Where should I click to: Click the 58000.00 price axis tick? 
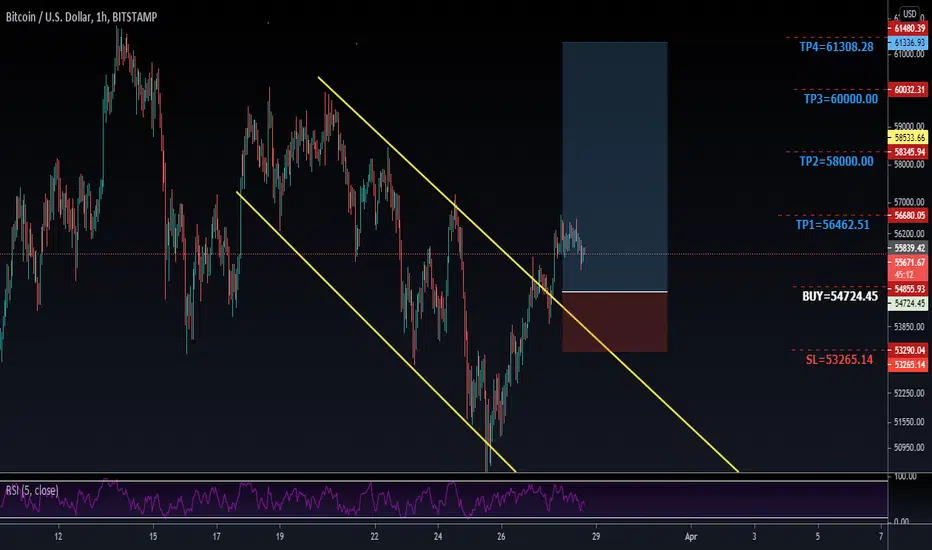point(909,164)
